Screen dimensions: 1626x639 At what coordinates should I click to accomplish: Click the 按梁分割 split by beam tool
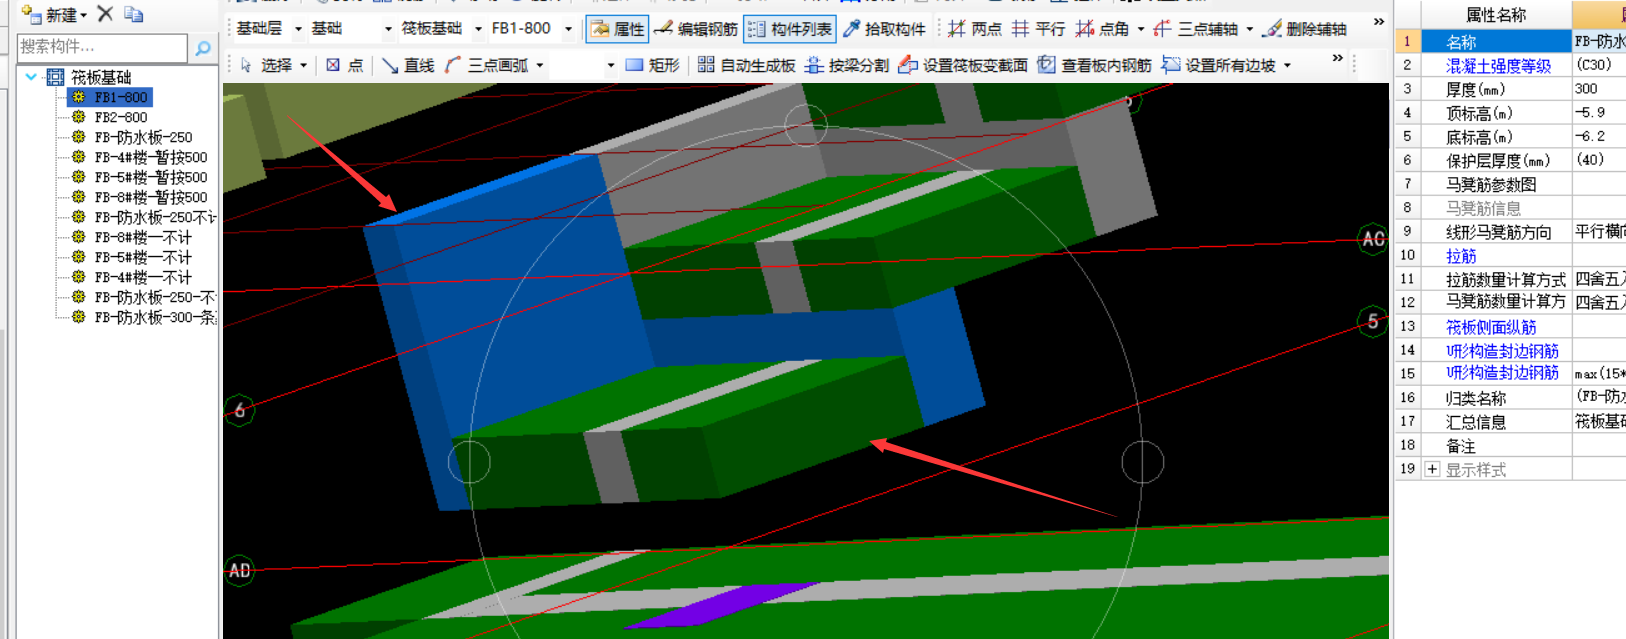coord(847,65)
